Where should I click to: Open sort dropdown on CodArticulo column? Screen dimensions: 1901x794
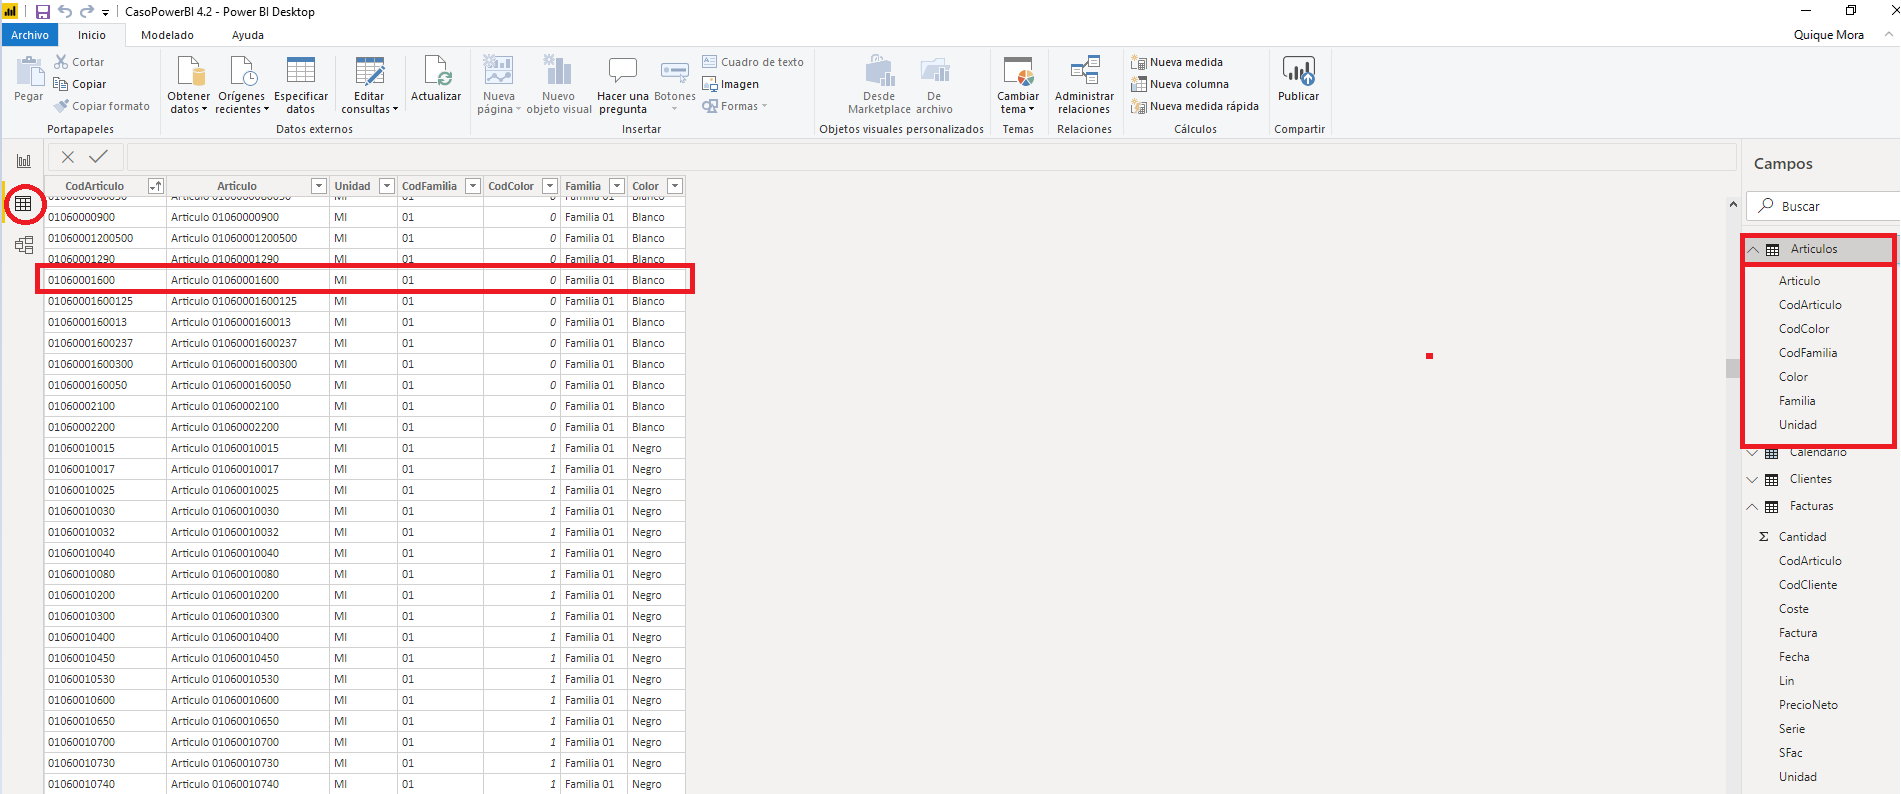point(155,186)
